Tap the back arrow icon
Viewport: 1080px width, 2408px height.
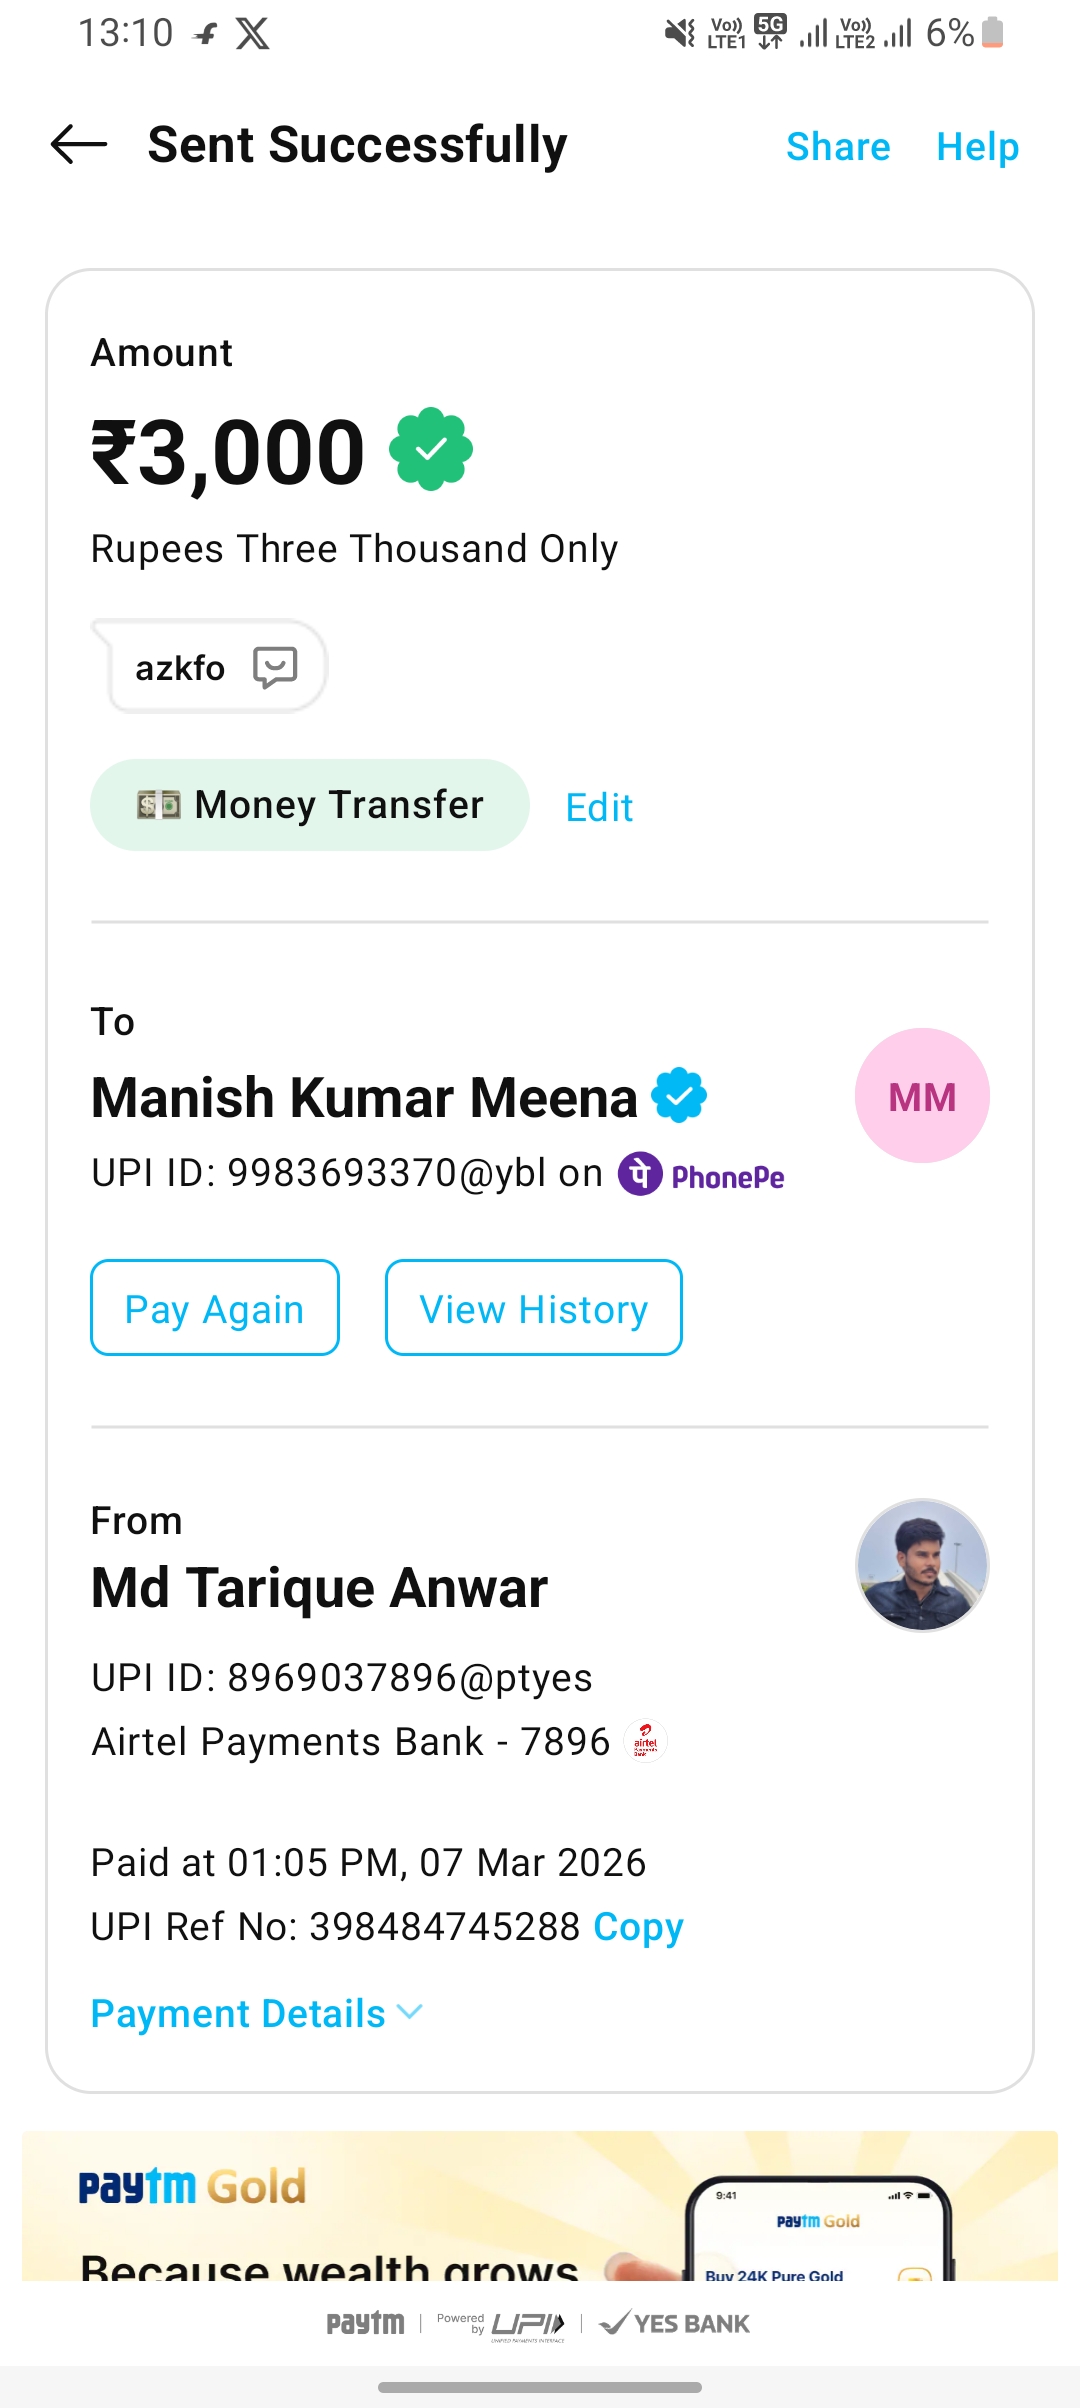[x=79, y=145]
